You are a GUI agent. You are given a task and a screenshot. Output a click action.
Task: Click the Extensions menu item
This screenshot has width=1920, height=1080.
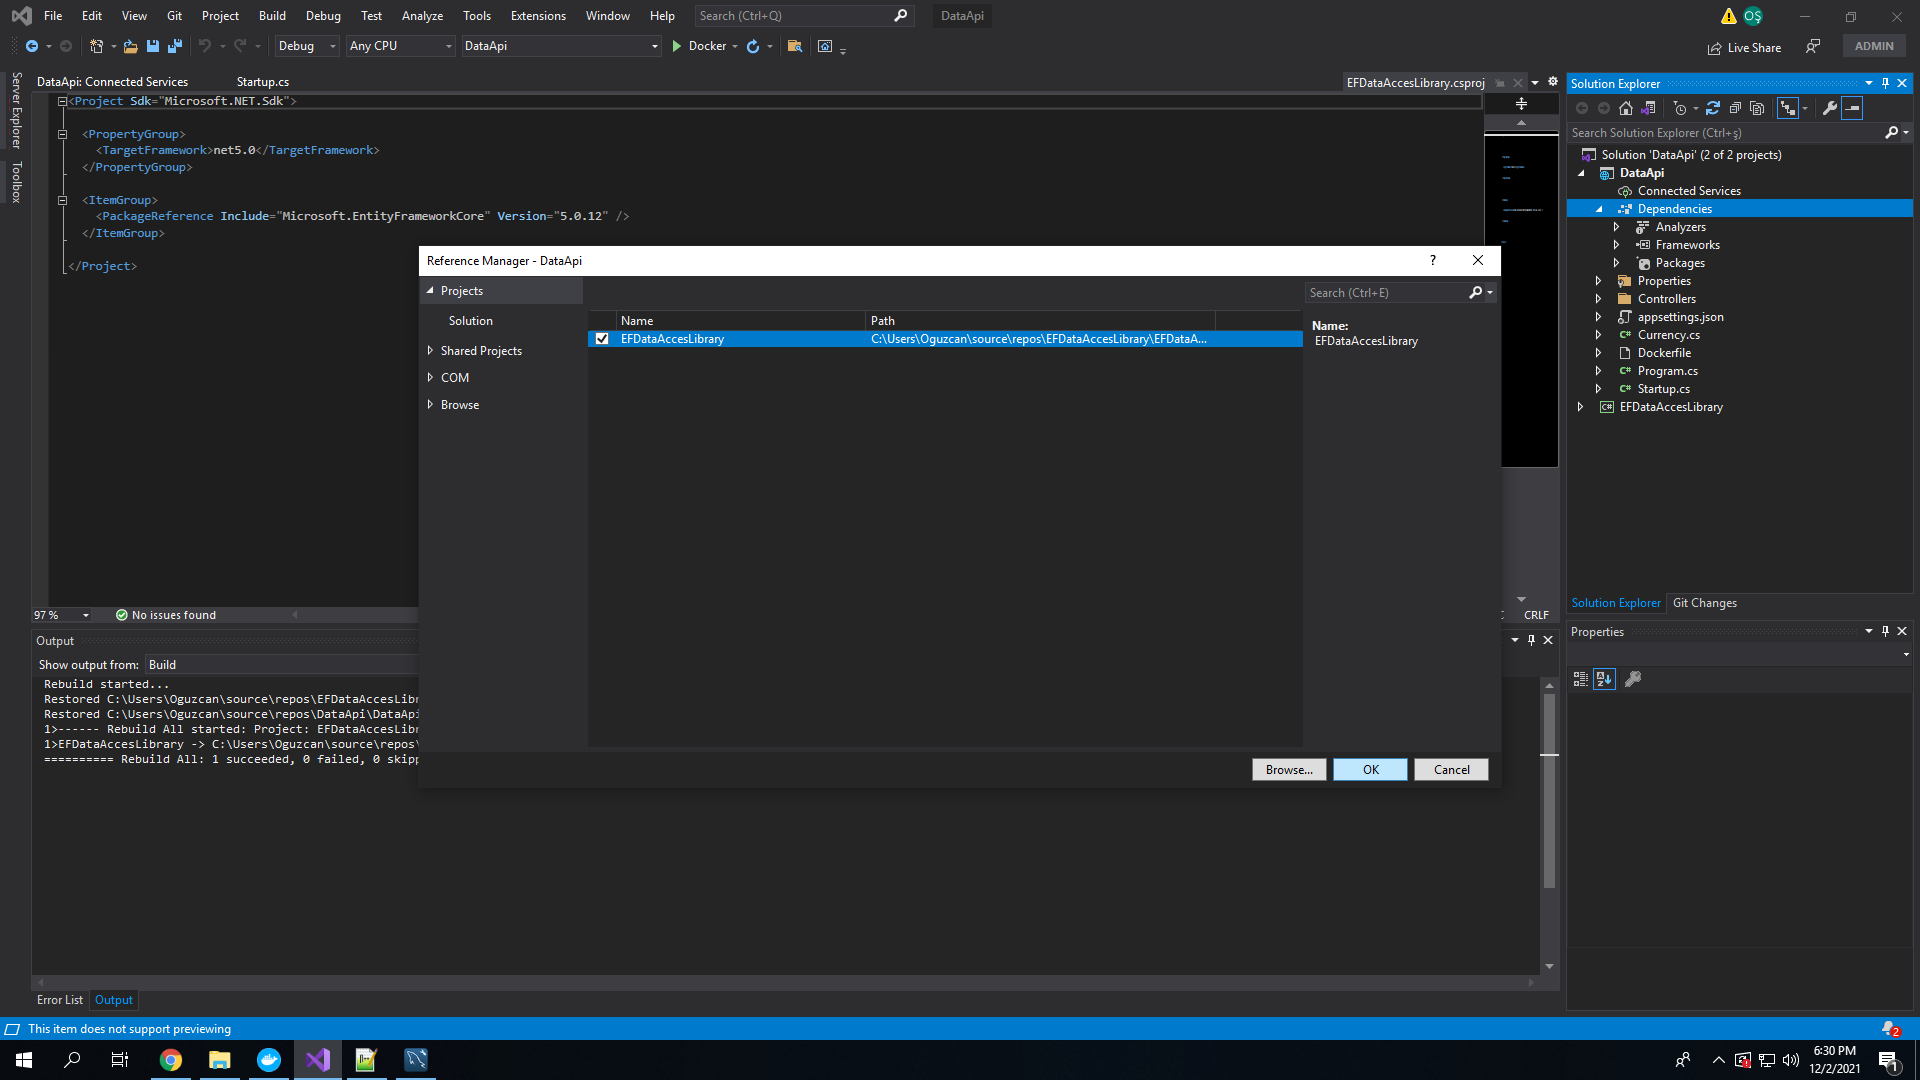tap(538, 15)
